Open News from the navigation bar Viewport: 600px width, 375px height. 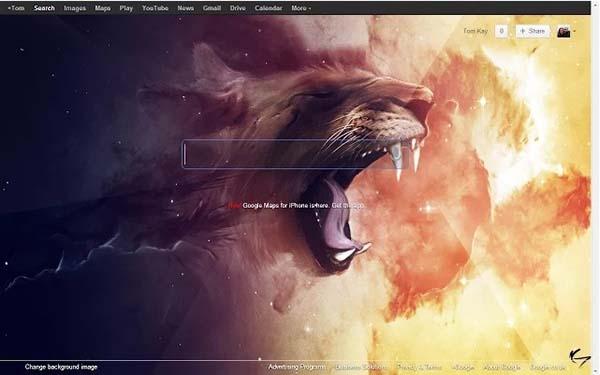click(x=185, y=8)
